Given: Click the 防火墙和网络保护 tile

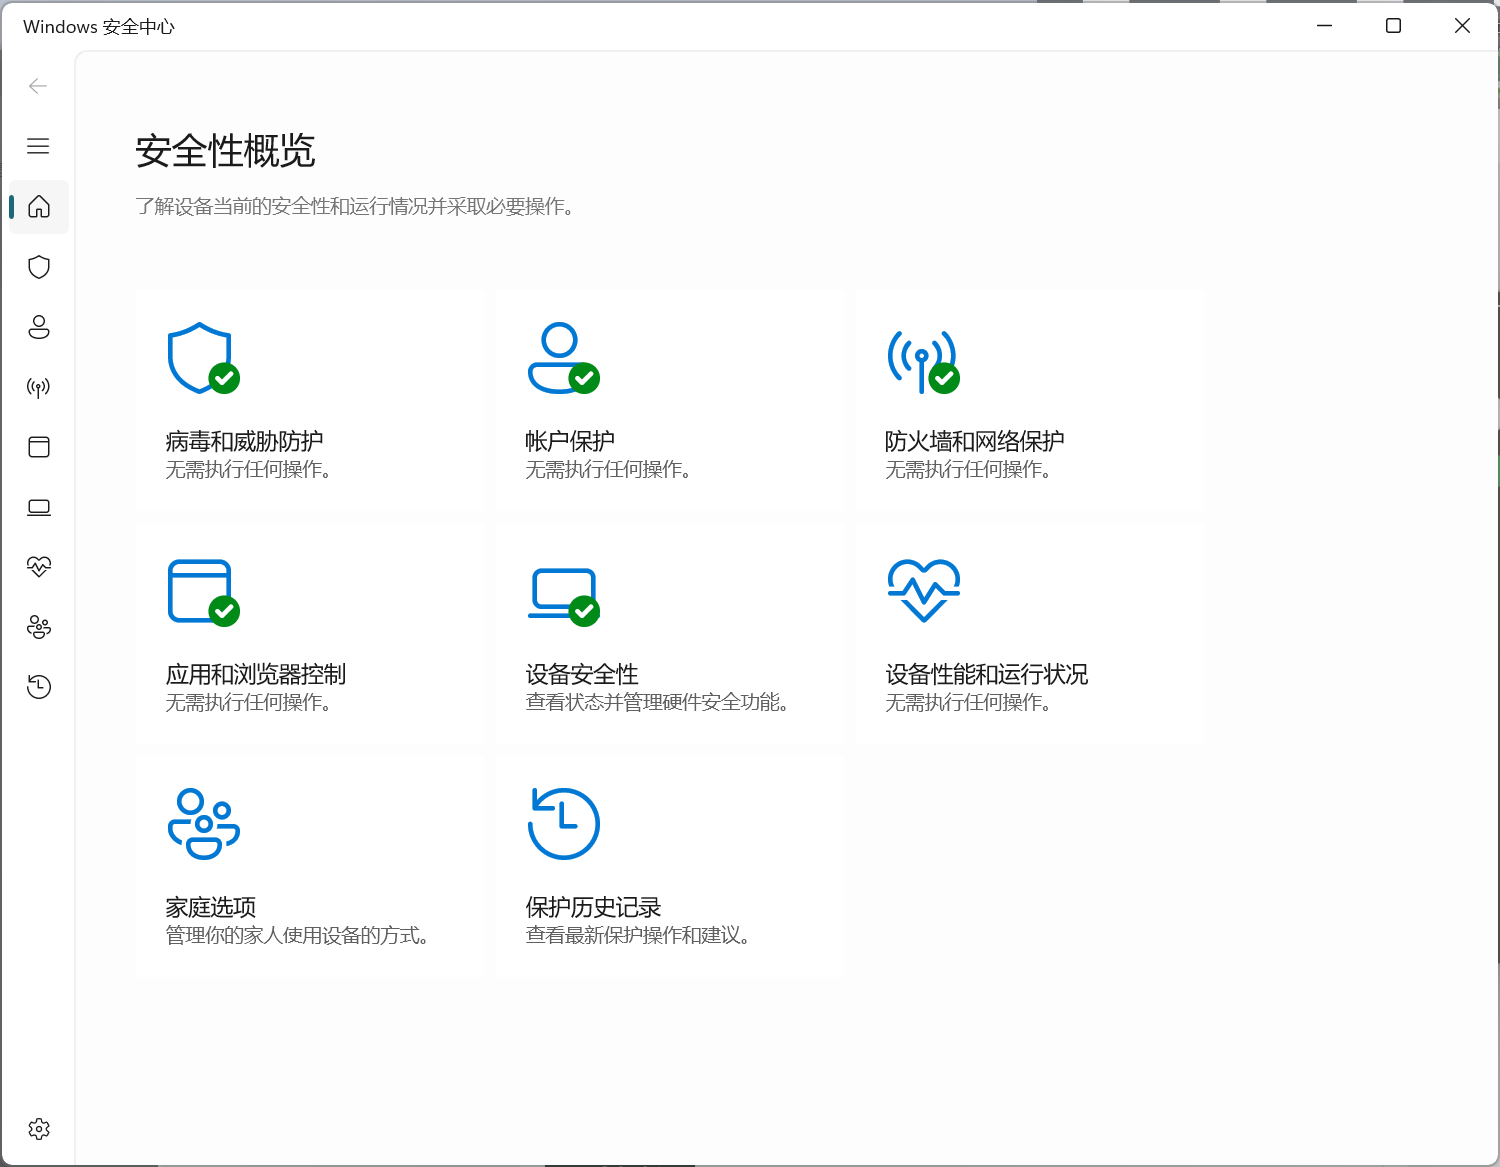Looking at the screenshot, I should [x=1029, y=401].
